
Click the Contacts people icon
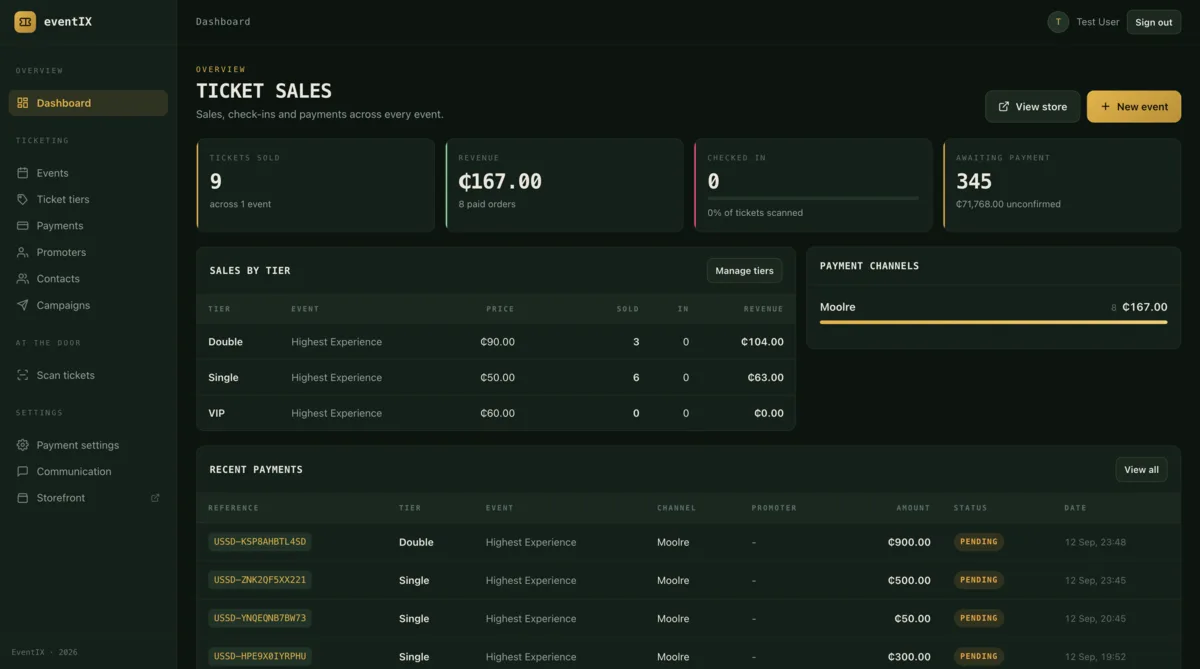(x=23, y=279)
